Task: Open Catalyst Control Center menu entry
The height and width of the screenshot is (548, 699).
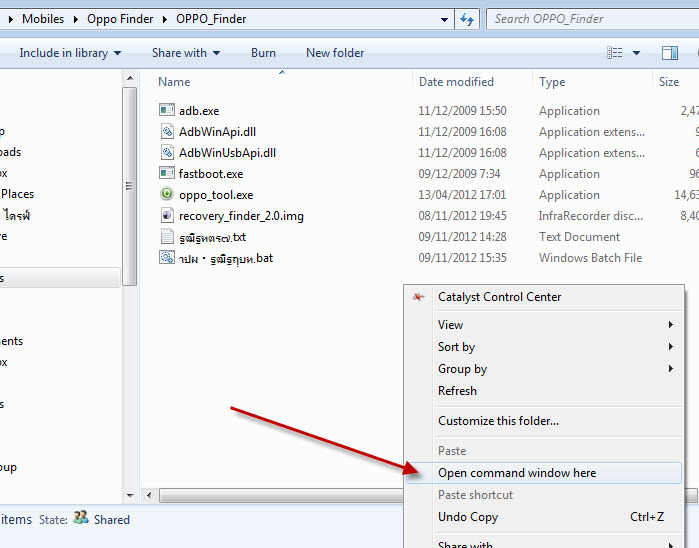Action: [499, 297]
